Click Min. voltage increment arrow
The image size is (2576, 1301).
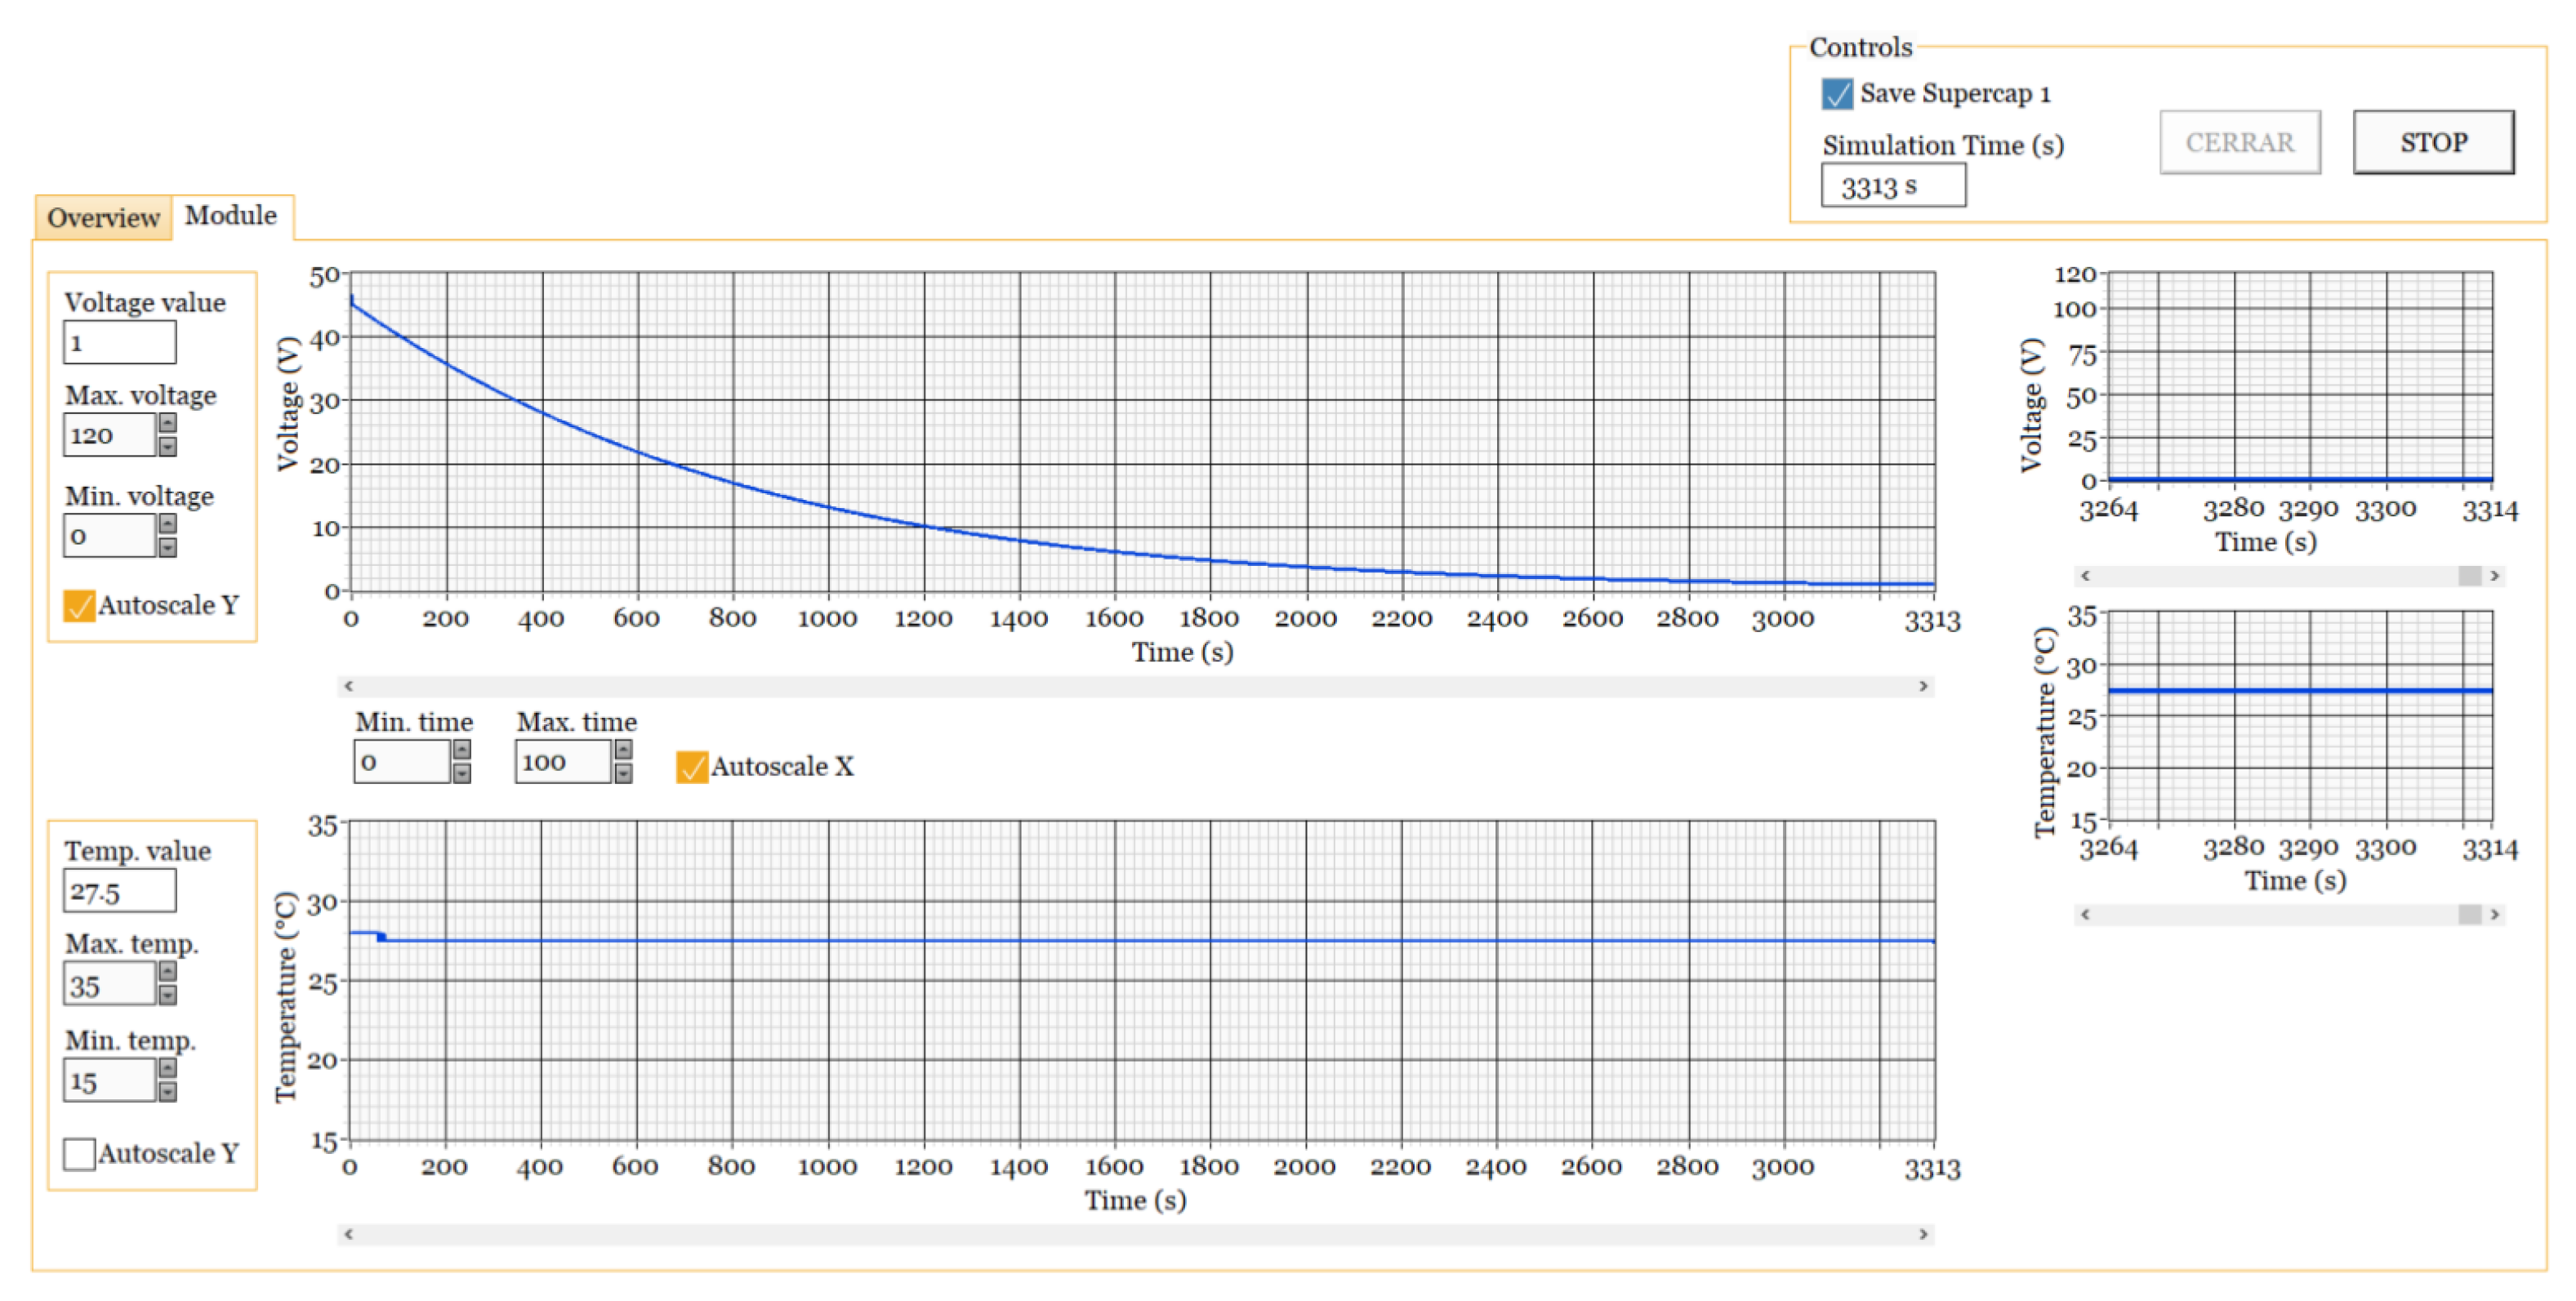[x=168, y=524]
